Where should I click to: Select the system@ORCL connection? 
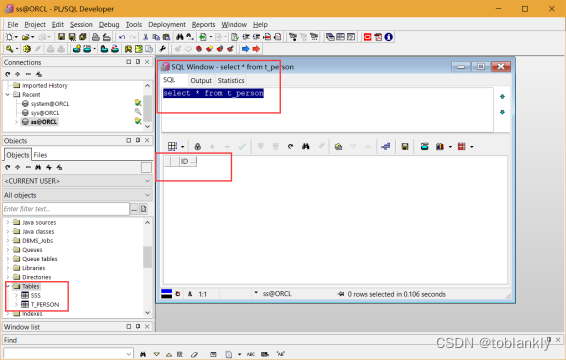click(x=50, y=104)
